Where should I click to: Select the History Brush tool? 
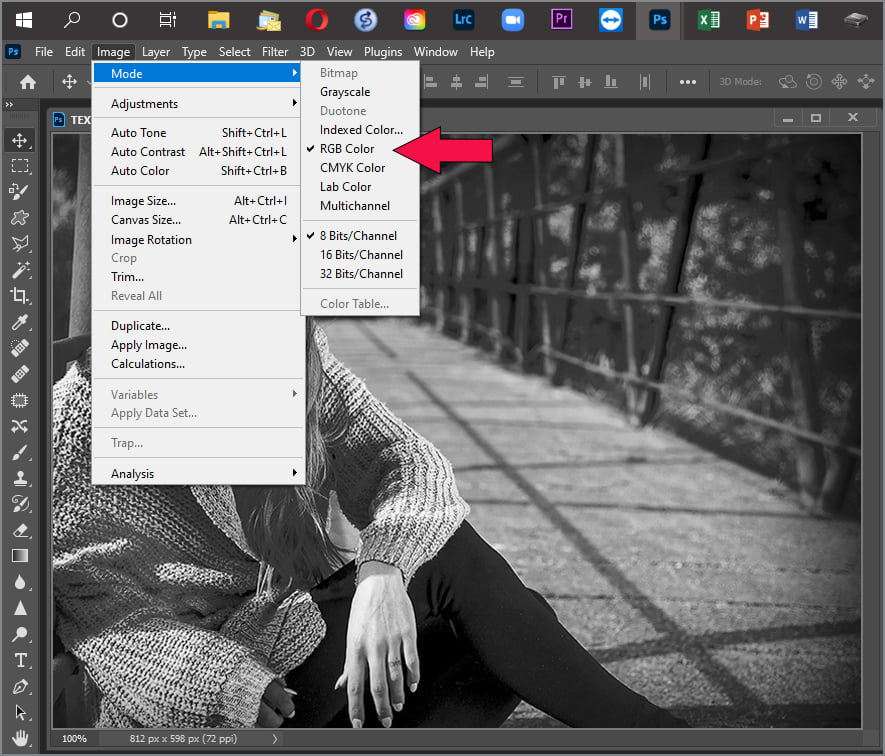pyautogui.click(x=20, y=504)
